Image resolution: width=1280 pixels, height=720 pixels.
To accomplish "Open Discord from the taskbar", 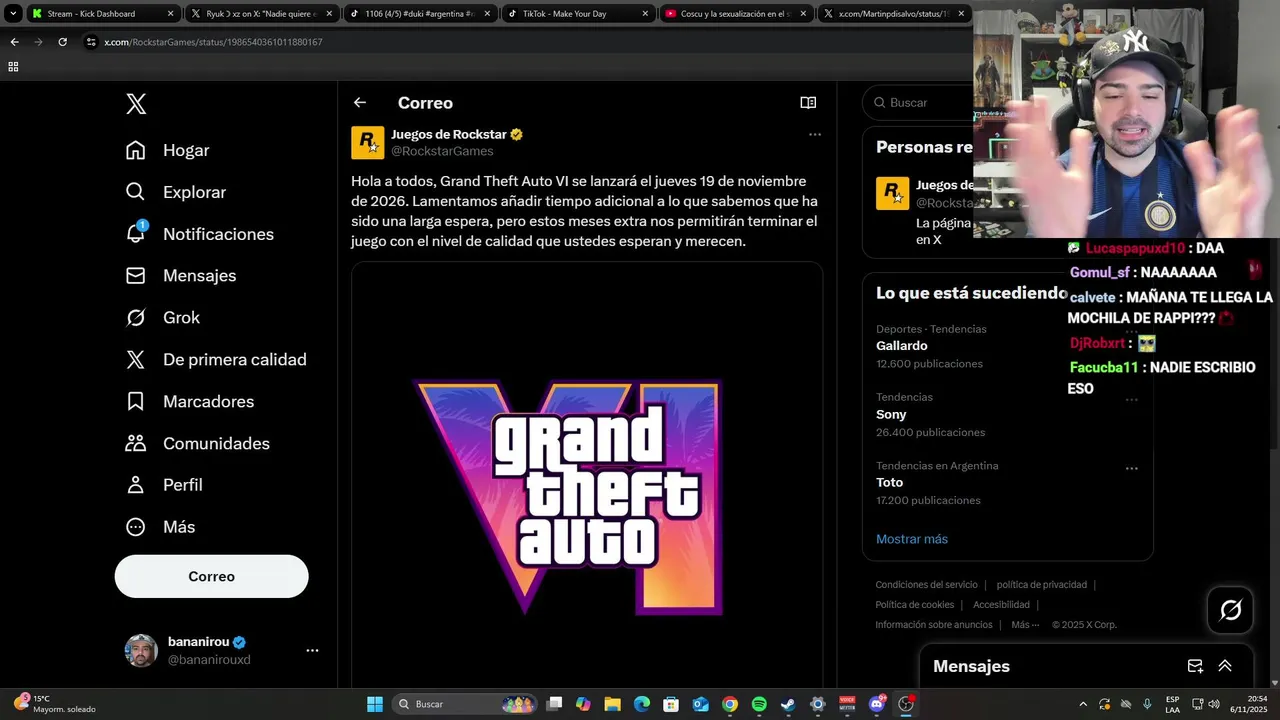I will click(x=877, y=704).
